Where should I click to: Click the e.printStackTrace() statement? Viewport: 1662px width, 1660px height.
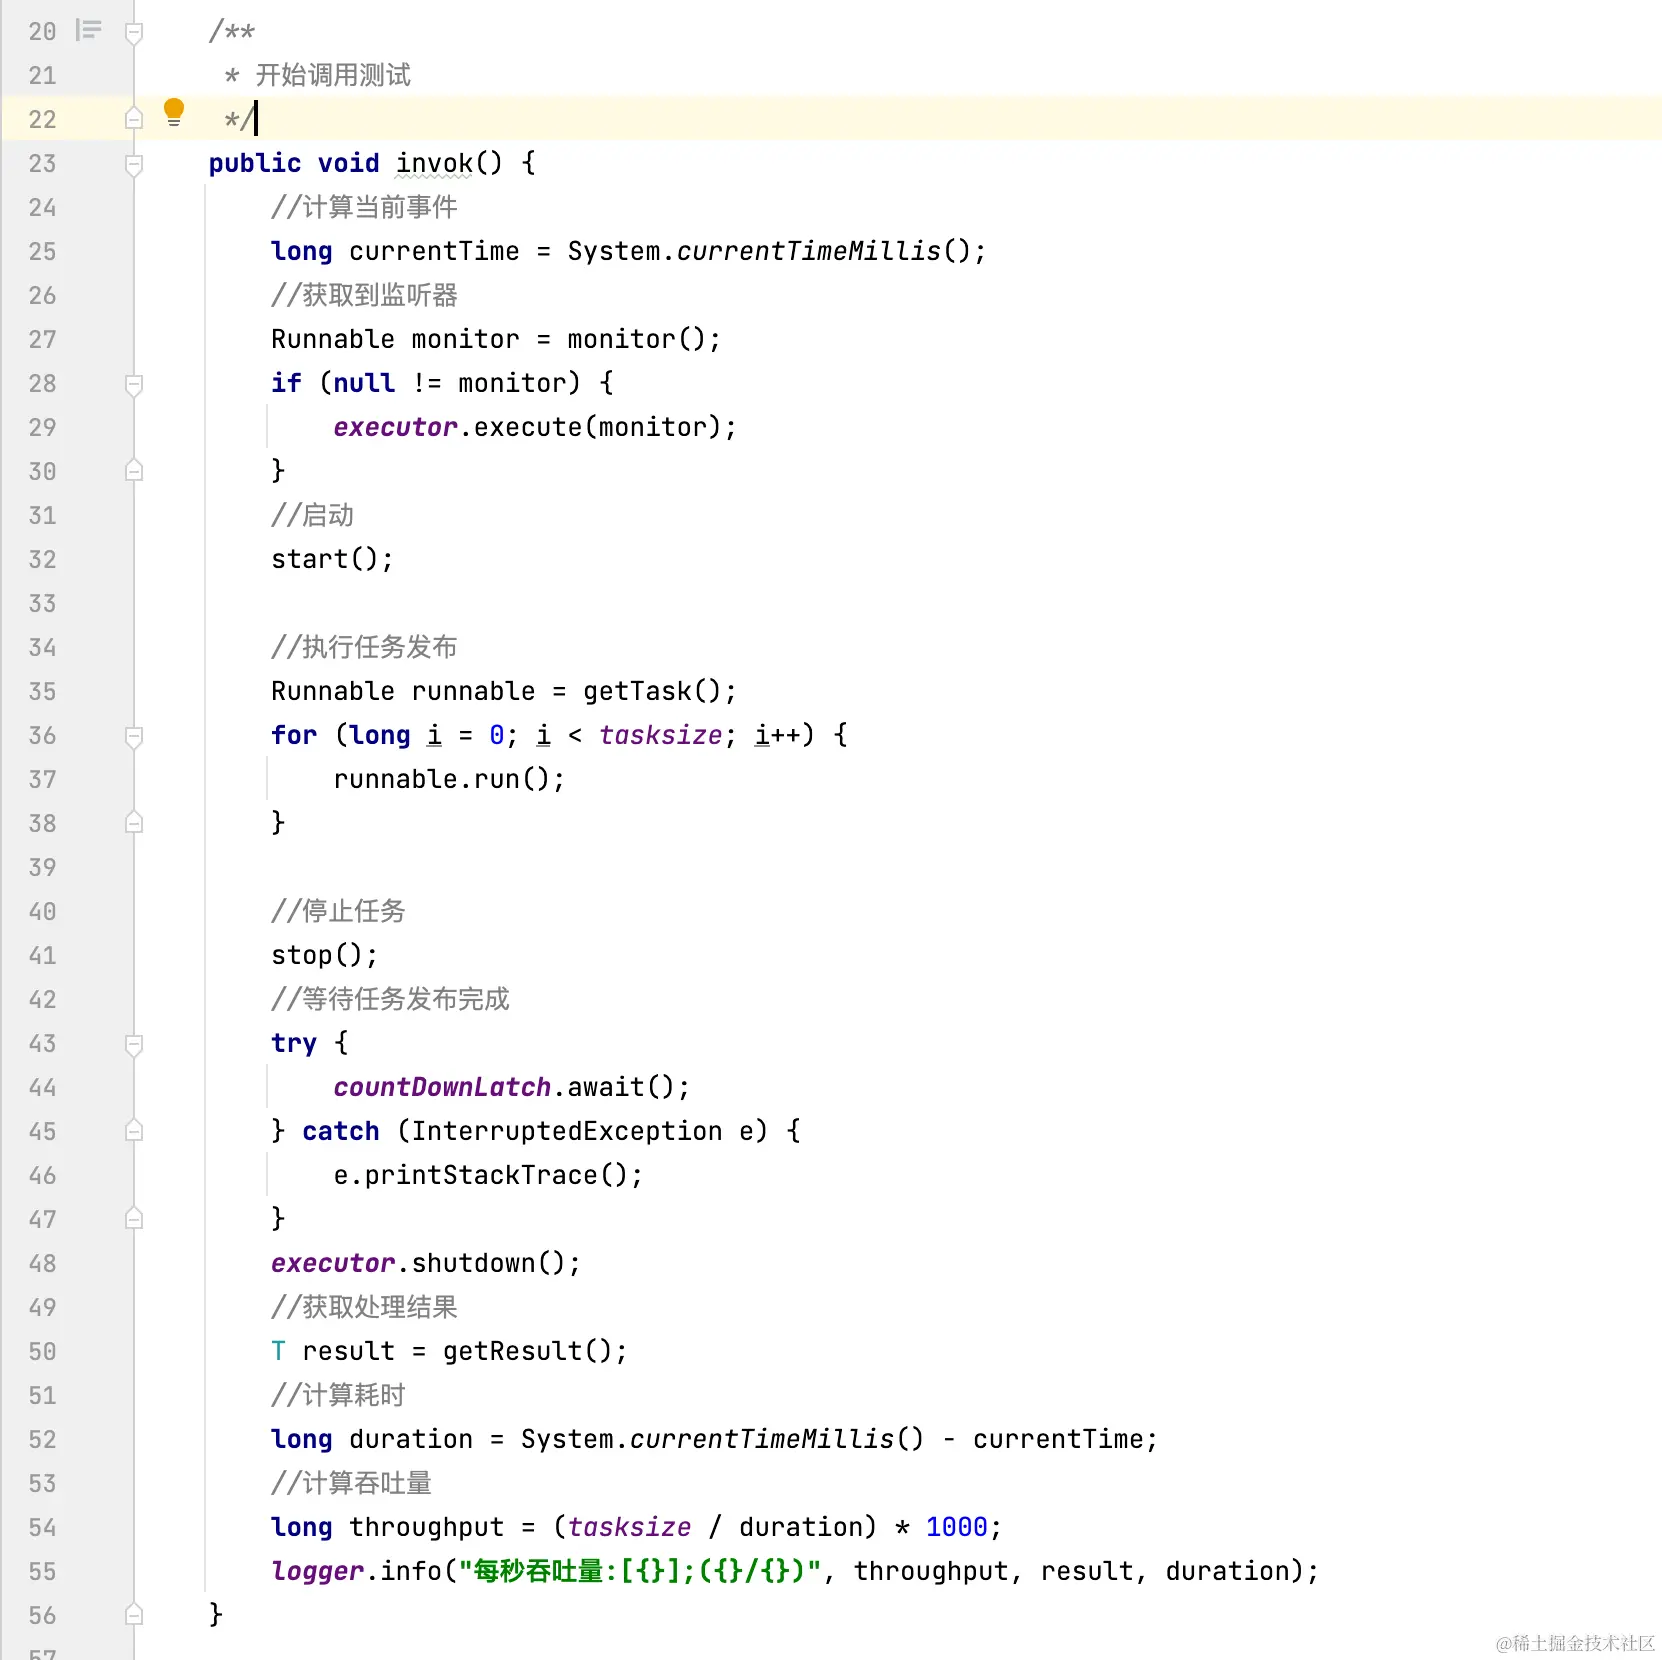coord(488,1175)
